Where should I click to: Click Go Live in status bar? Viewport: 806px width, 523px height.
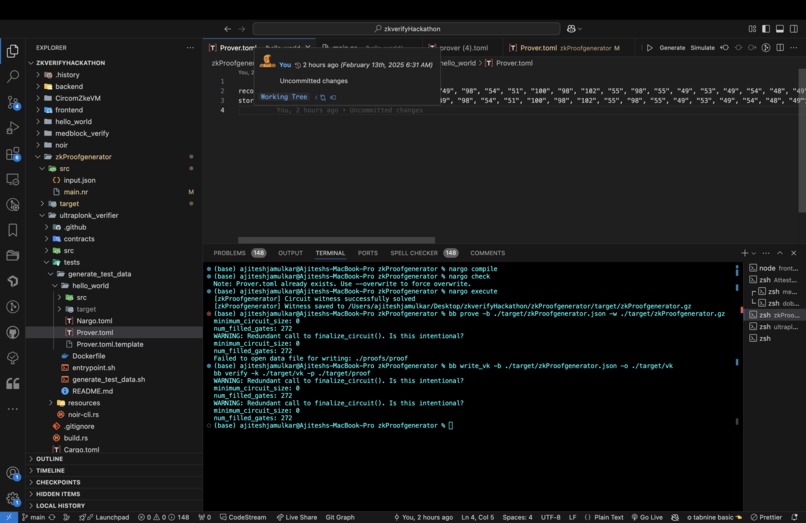tap(647, 517)
